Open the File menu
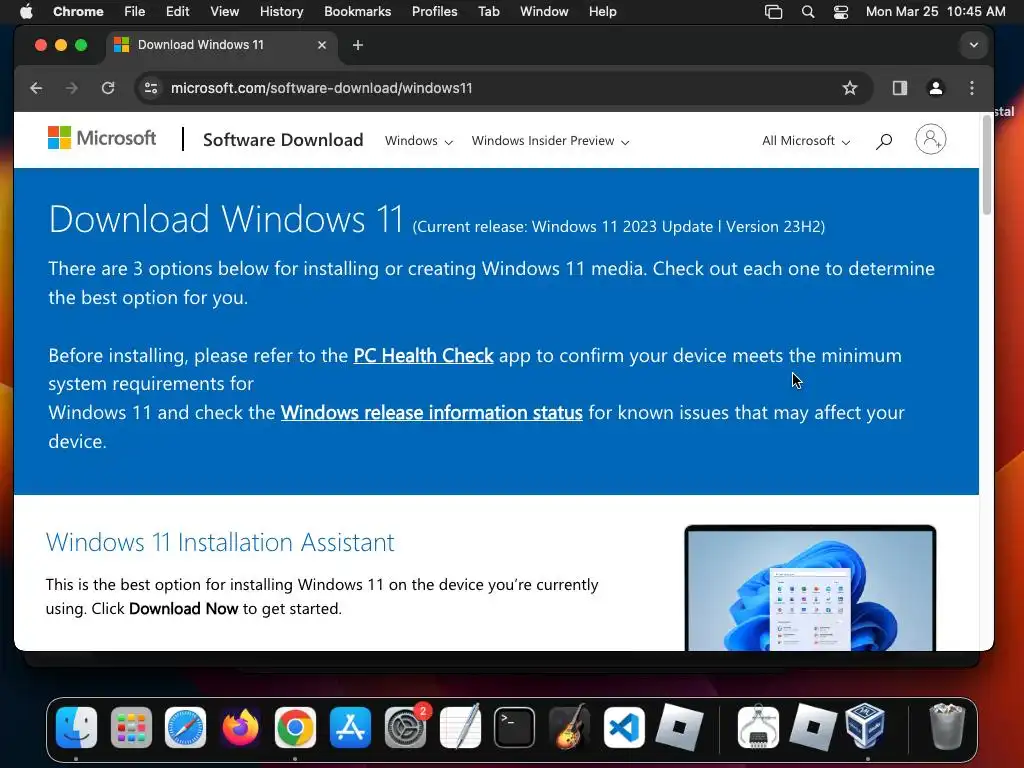 135,11
